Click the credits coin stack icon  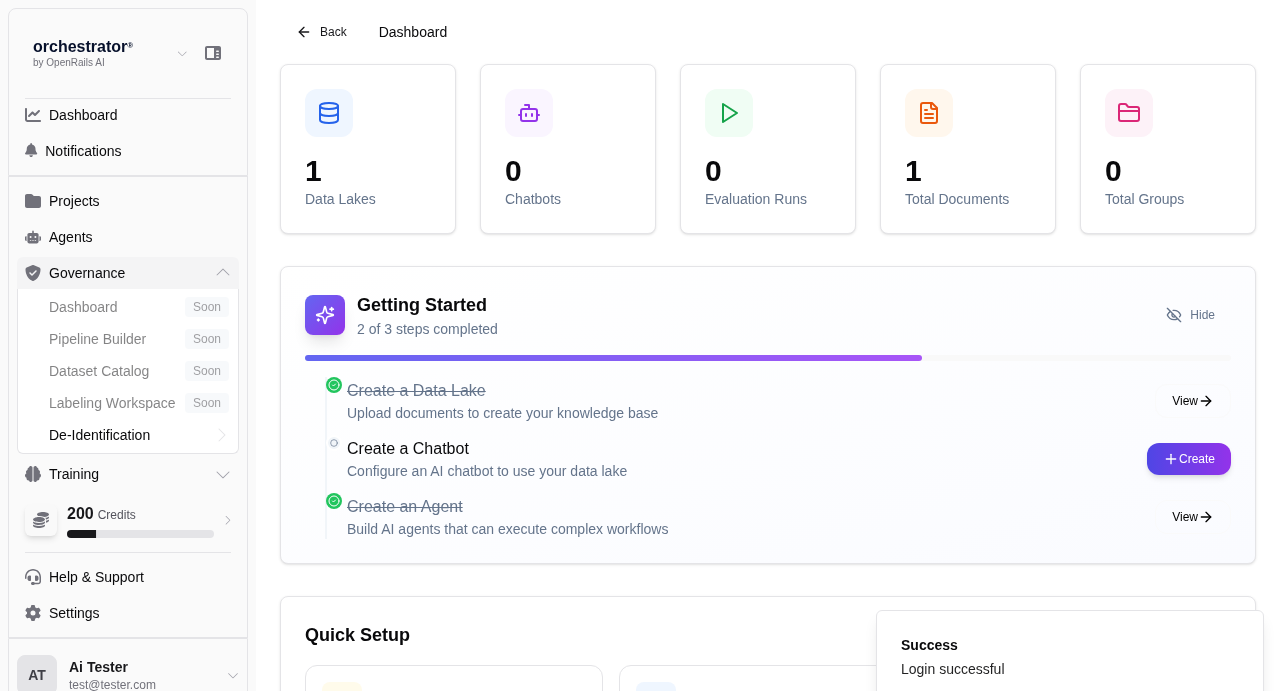40,520
